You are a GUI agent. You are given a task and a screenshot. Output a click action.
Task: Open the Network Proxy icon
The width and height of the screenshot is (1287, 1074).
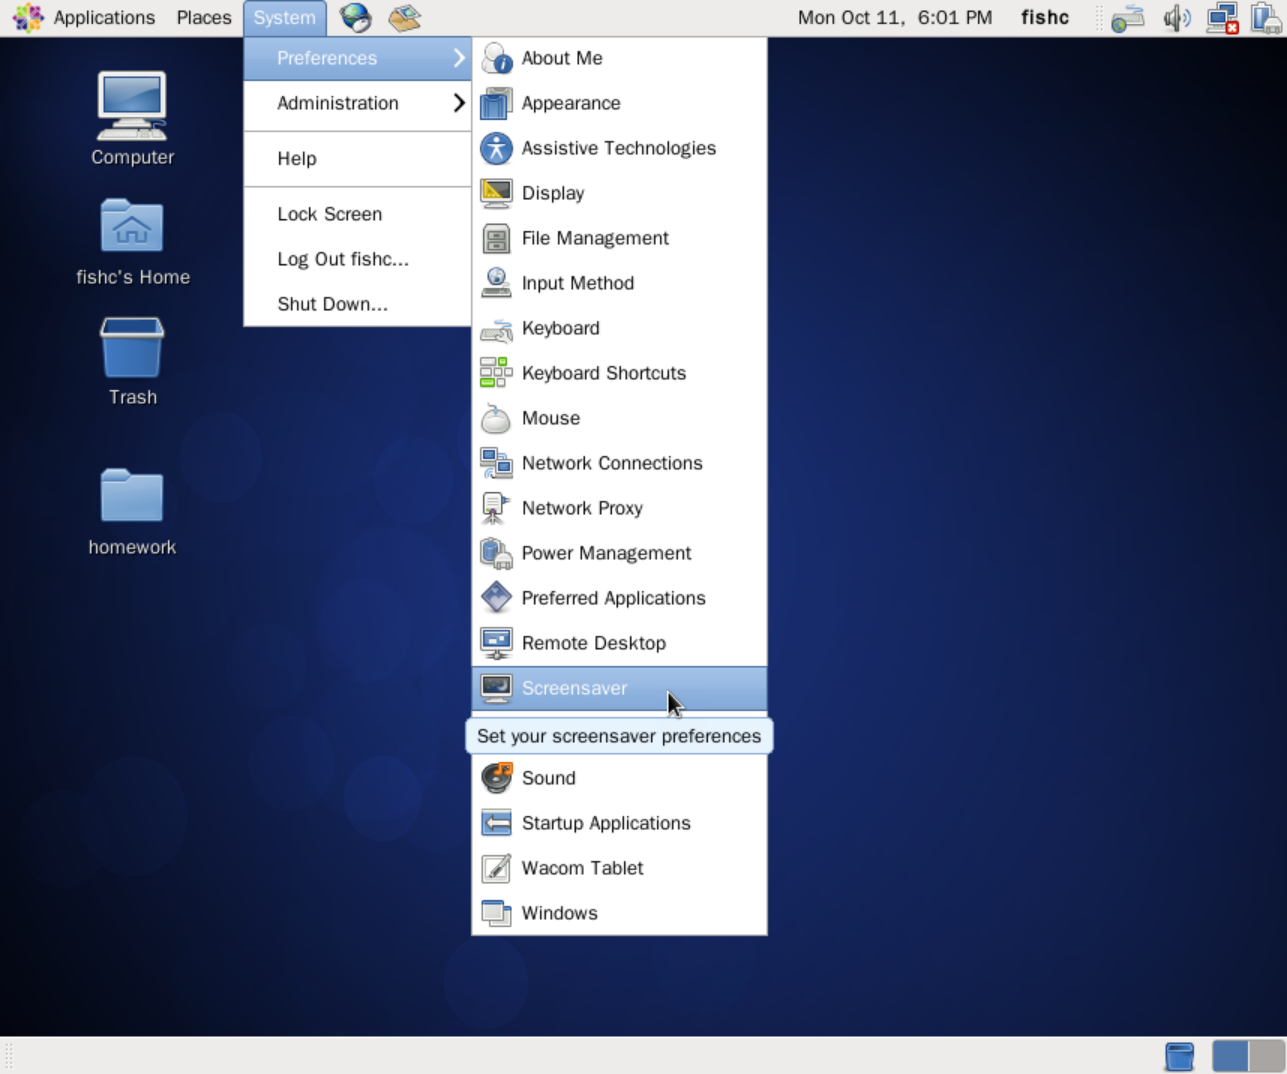pos(496,508)
